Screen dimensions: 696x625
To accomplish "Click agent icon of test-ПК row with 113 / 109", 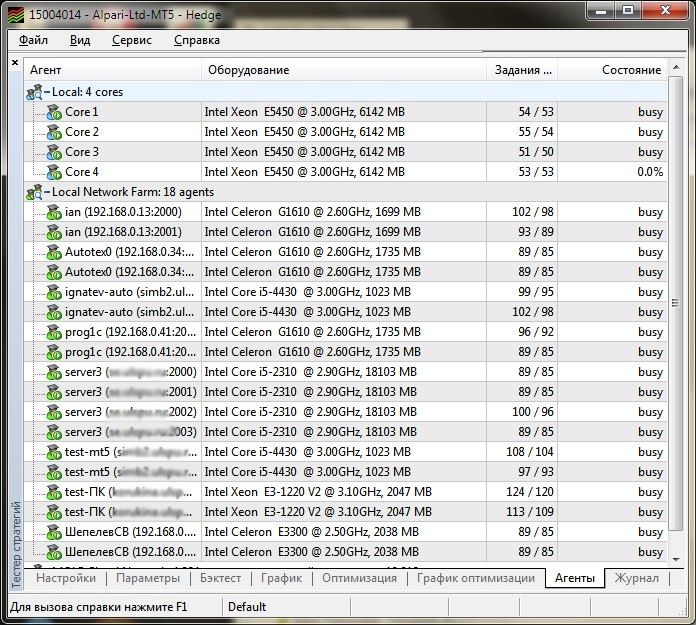I will pyautogui.click(x=54, y=512).
